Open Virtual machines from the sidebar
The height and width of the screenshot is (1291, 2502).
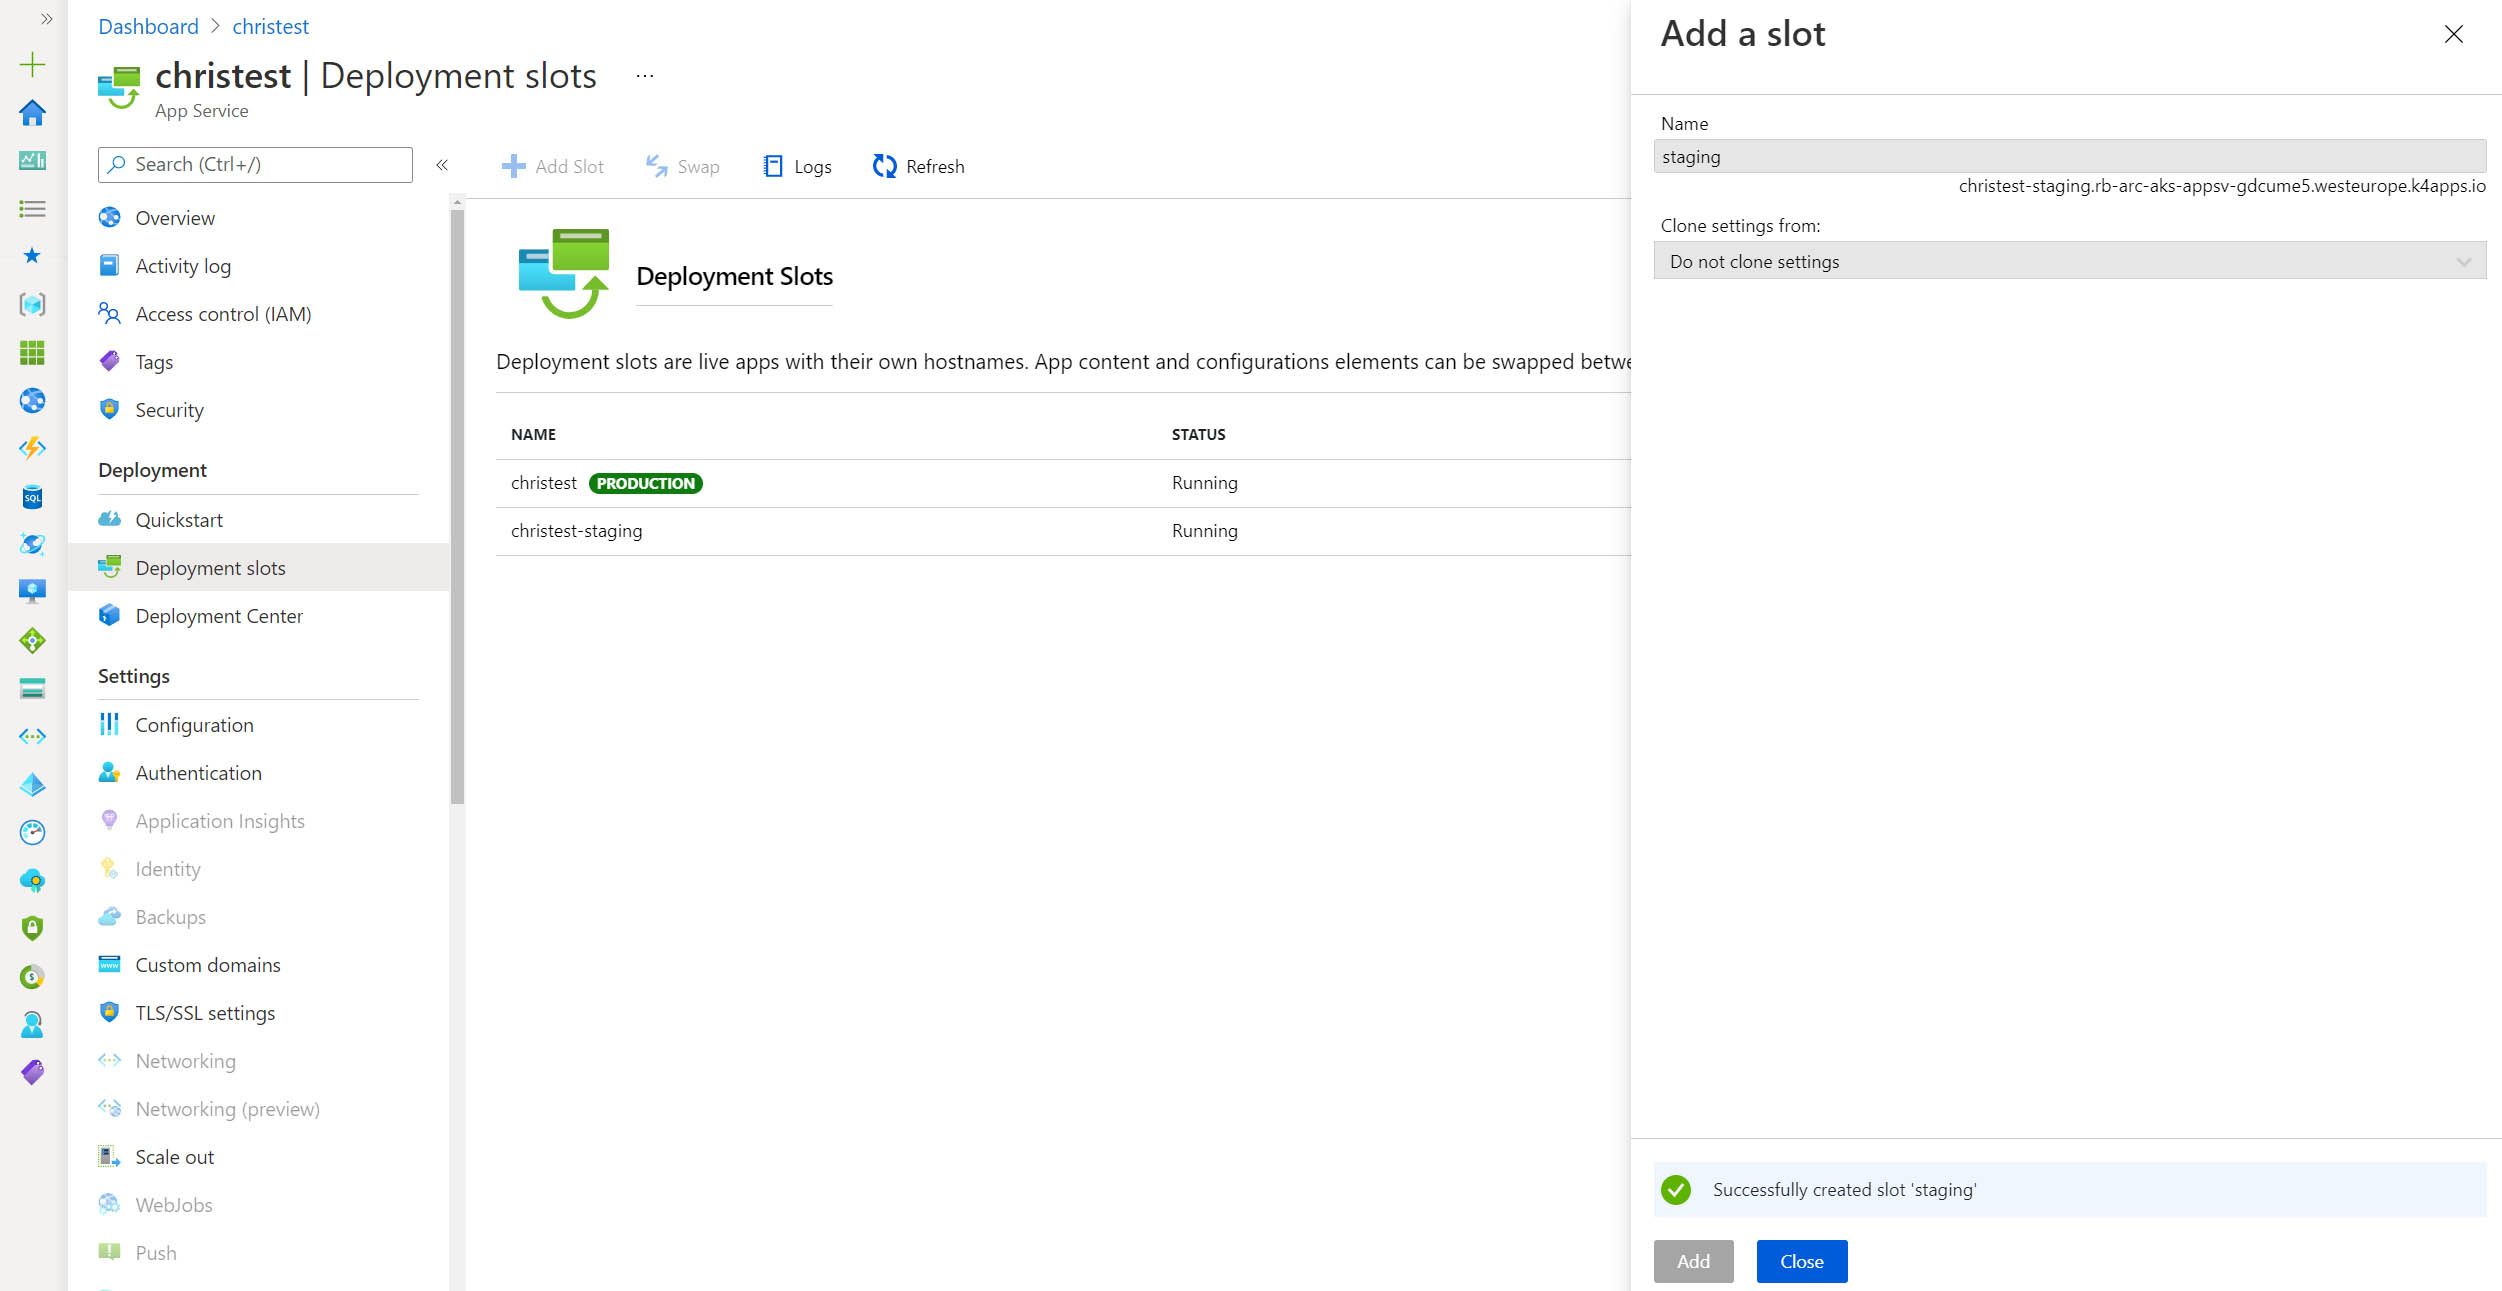point(32,590)
